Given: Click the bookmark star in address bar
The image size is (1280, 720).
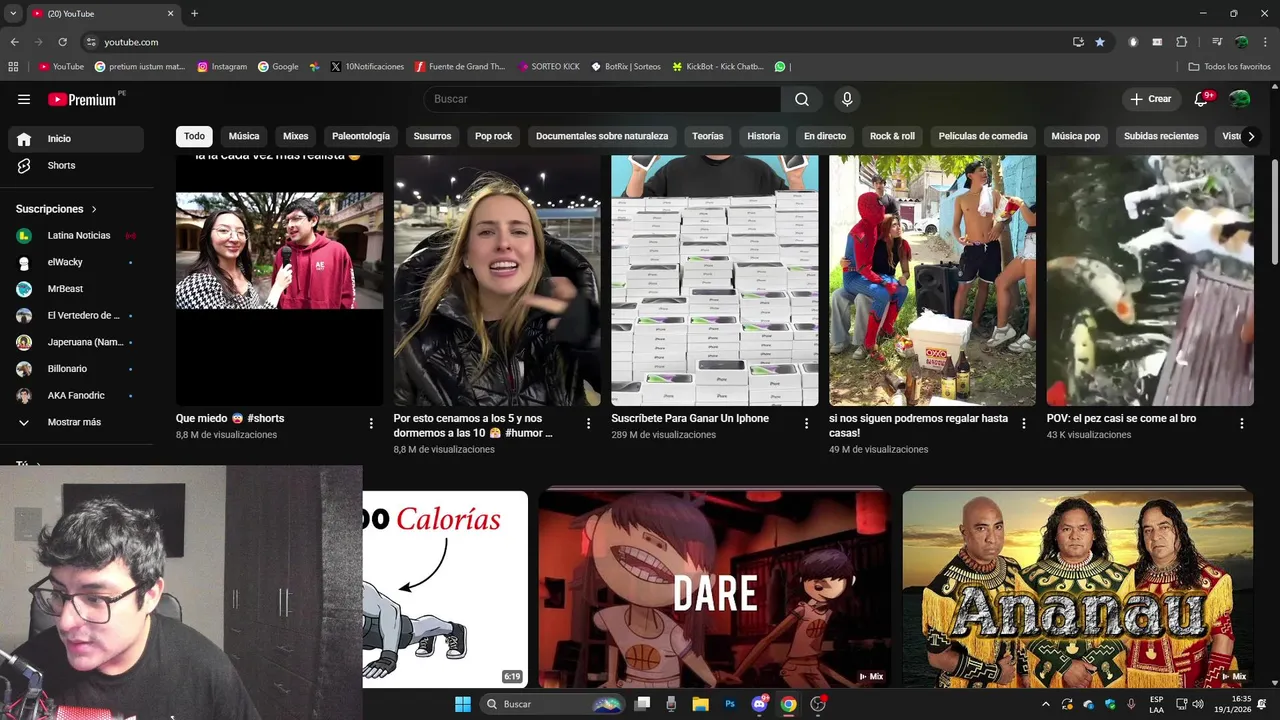Looking at the screenshot, I should [x=1100, y=42].
